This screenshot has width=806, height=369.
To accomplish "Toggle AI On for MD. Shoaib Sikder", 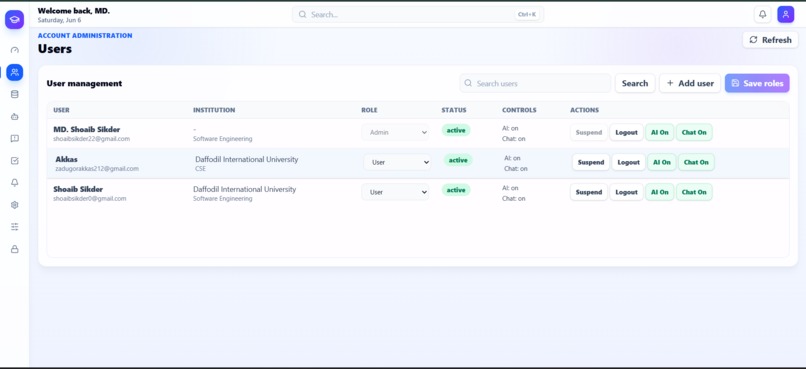I will pos(660,132).
